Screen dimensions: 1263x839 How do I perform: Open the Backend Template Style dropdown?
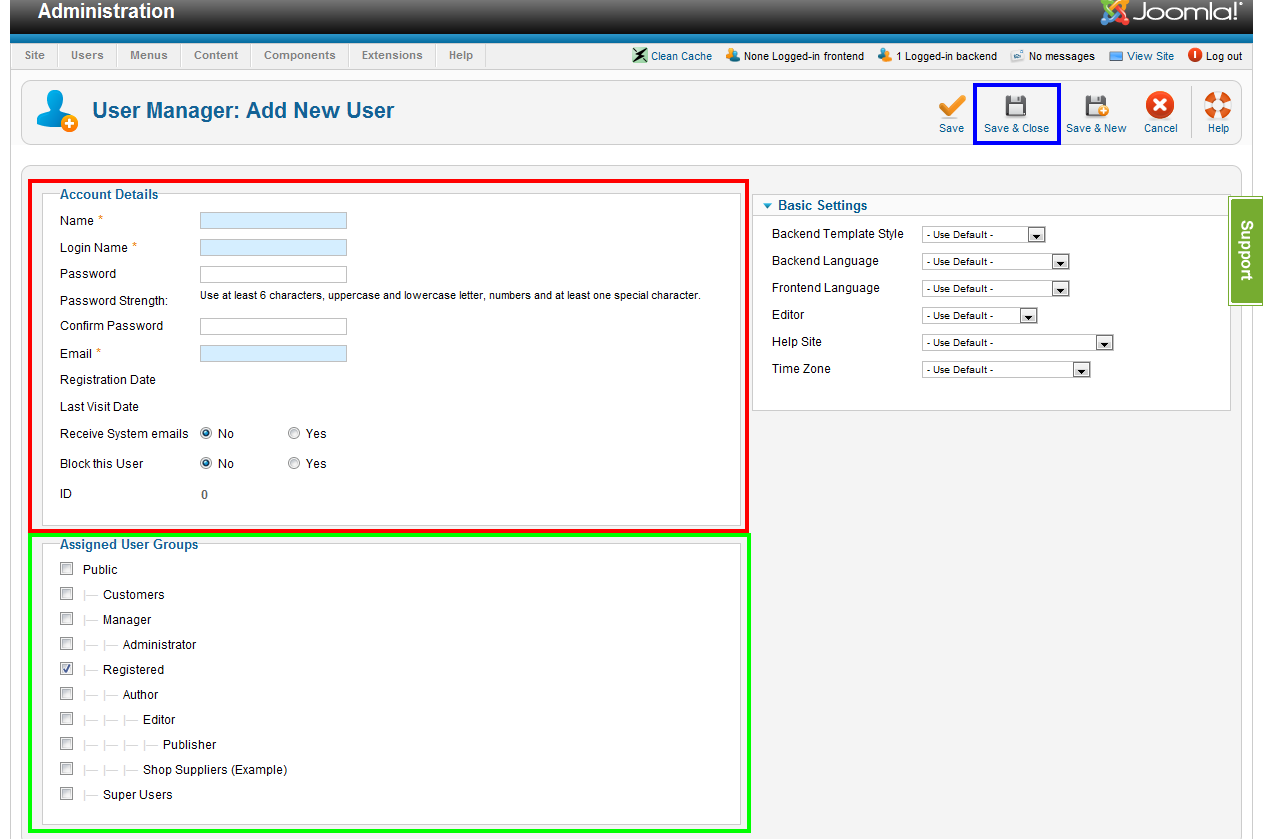(x=984, y=235)
